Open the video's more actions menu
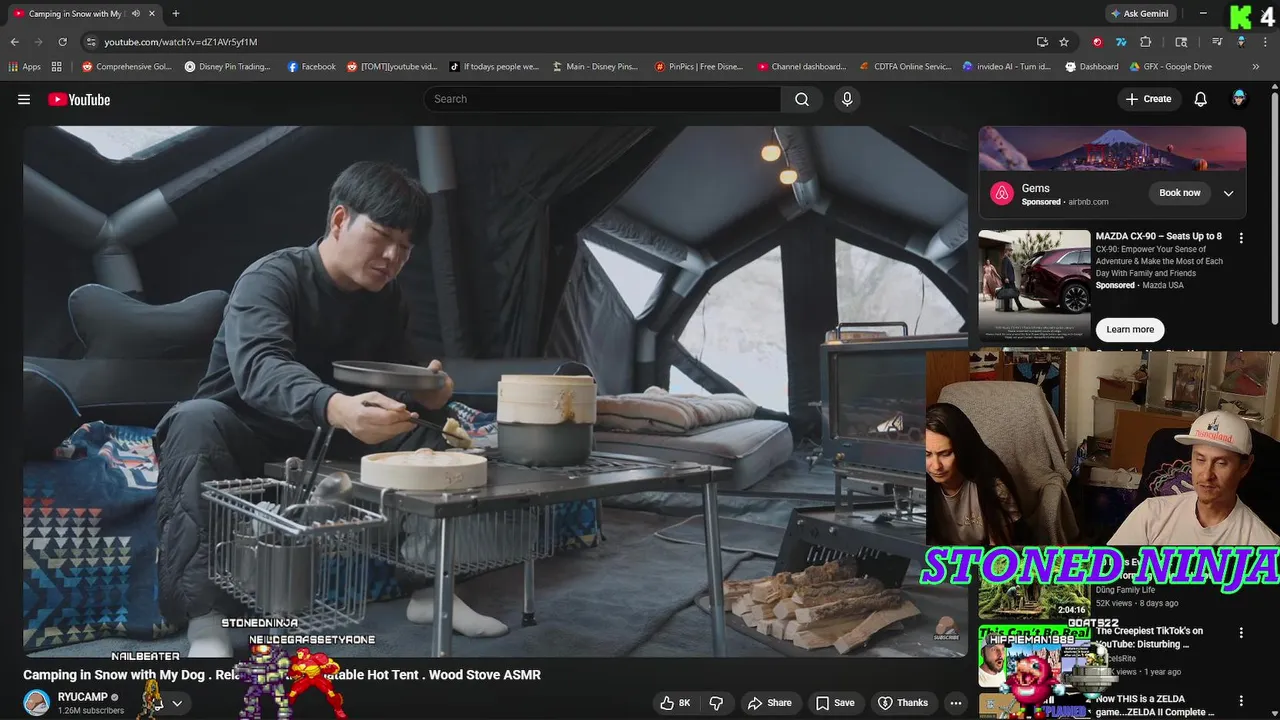Image resolution: width=1280 pixels, height=720 pixels. pyautogui.click(x=956, y=703)
